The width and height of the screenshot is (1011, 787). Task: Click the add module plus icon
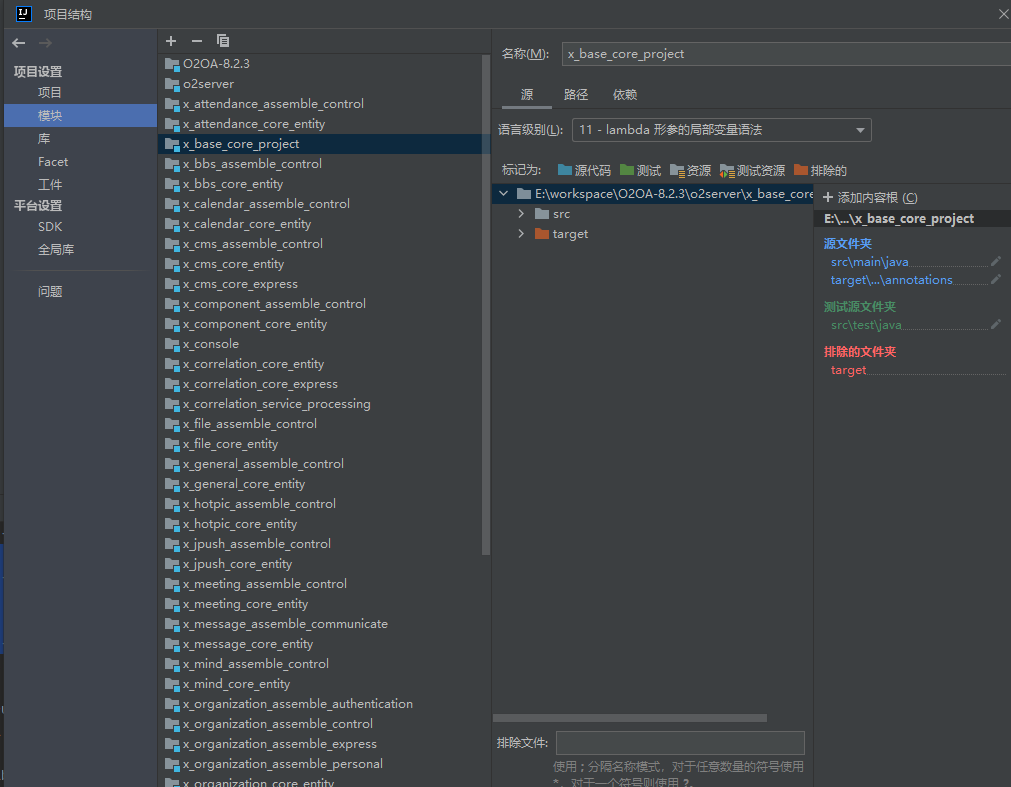[x=171, y=41]
